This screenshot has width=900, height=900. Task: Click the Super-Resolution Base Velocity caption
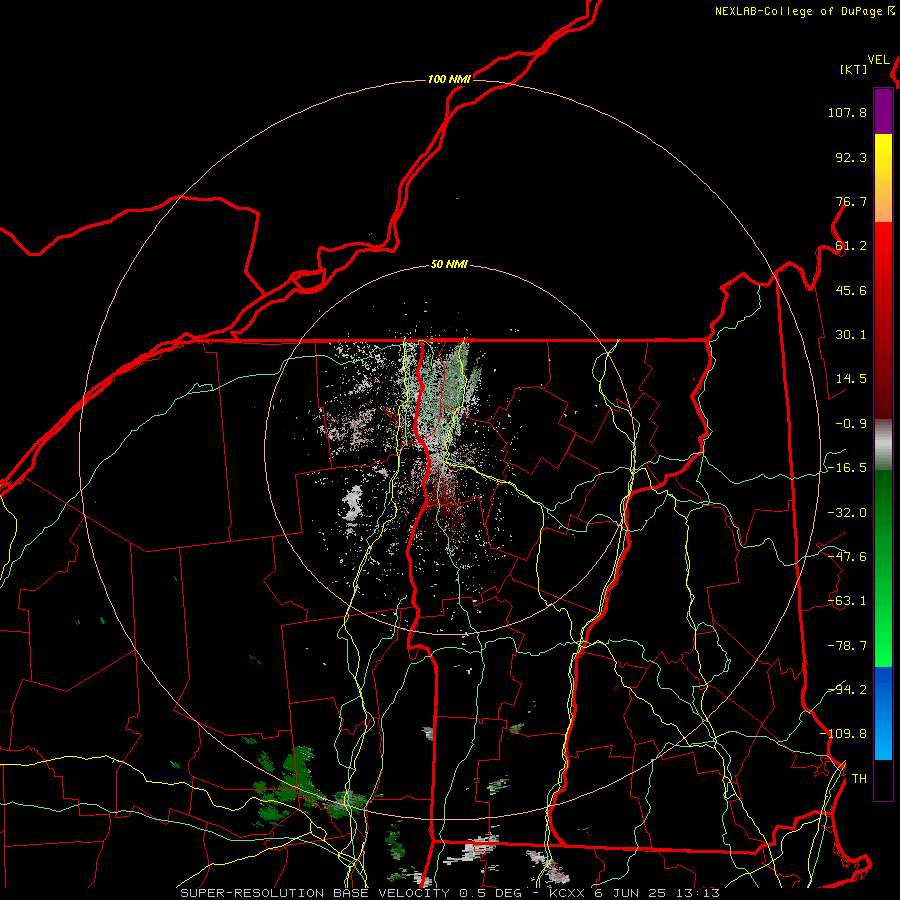450,893
